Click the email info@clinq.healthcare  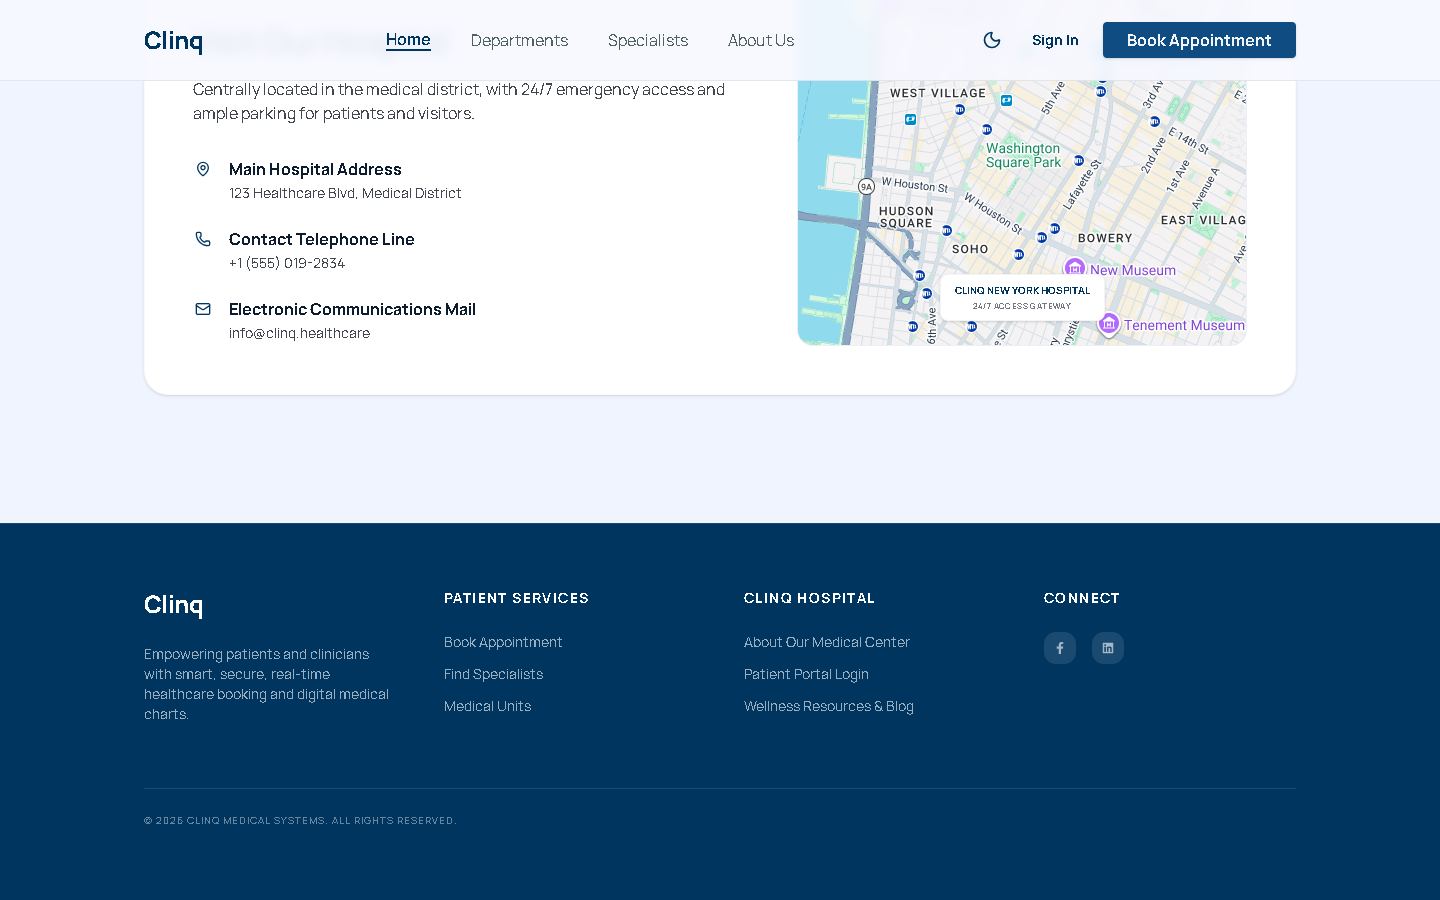point(299,333)
